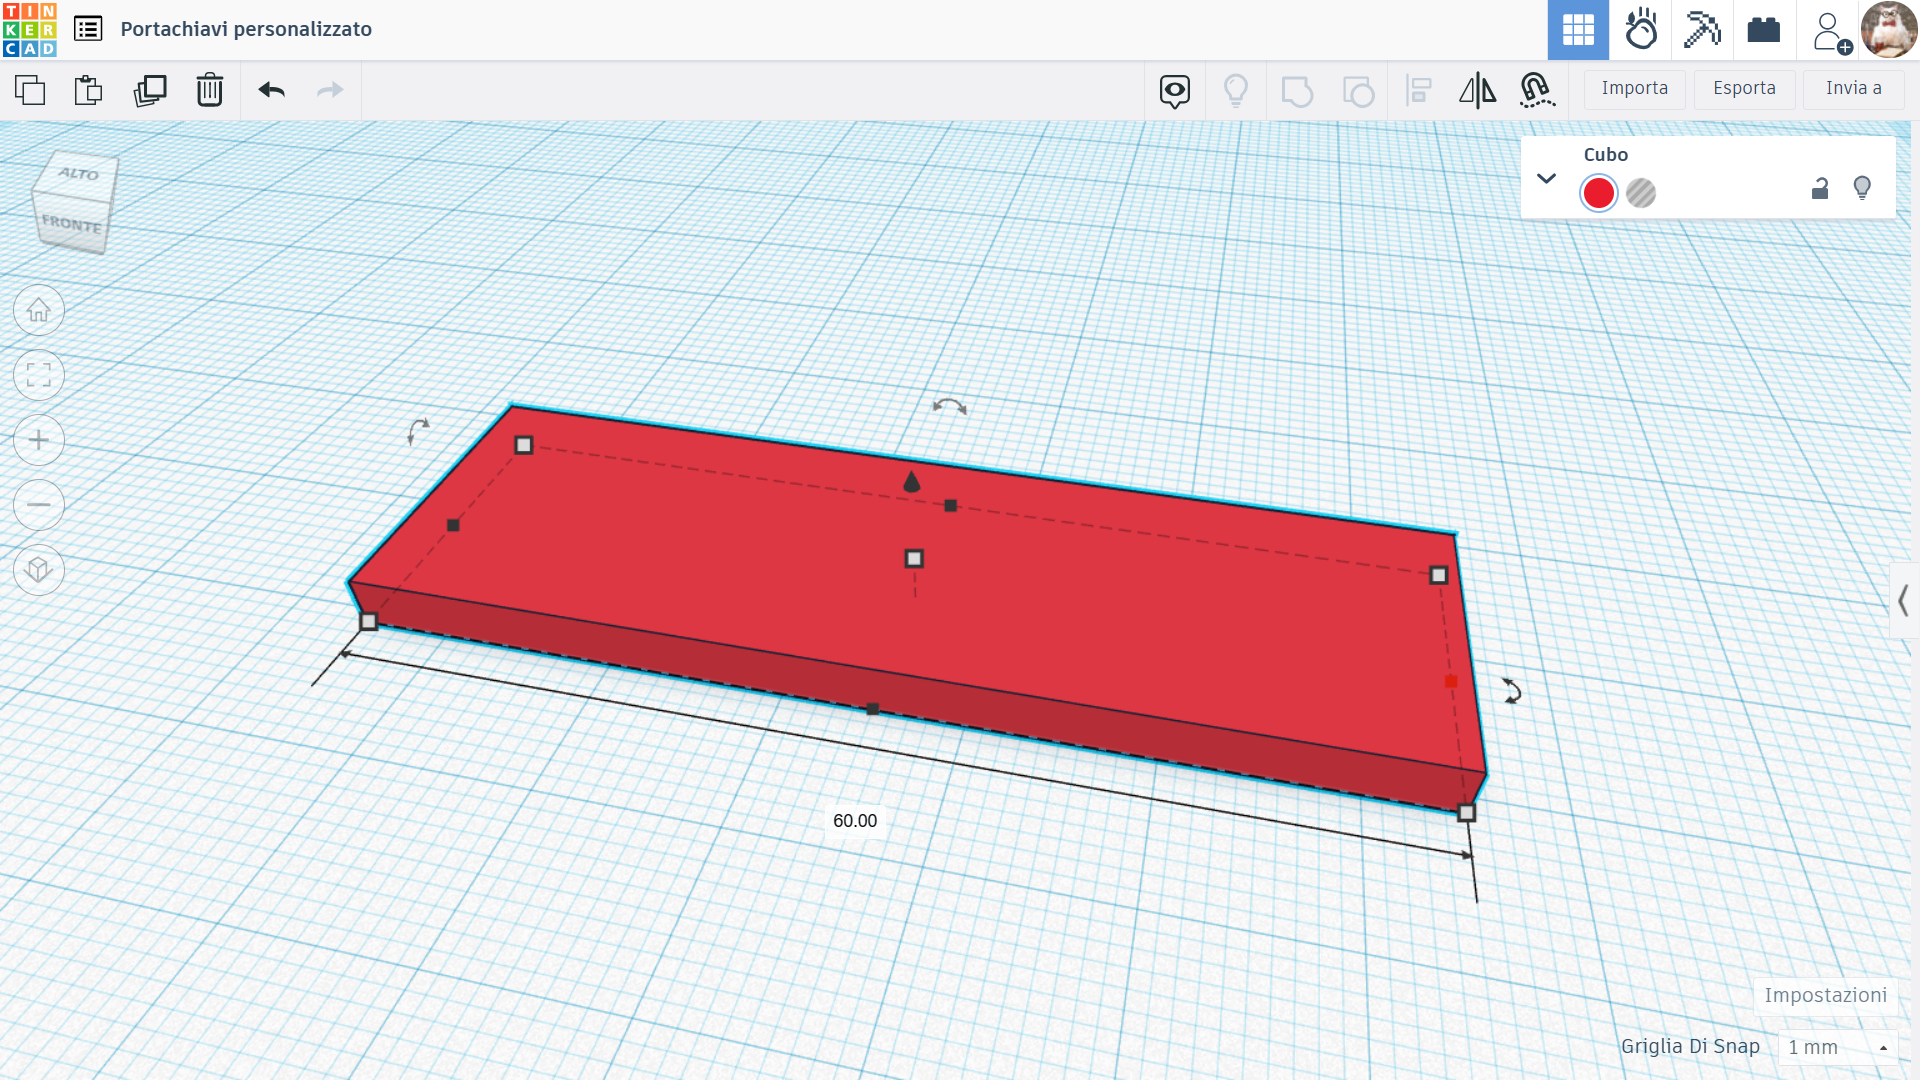Click the front edge midpoint black handle

(x=873, y=709)
